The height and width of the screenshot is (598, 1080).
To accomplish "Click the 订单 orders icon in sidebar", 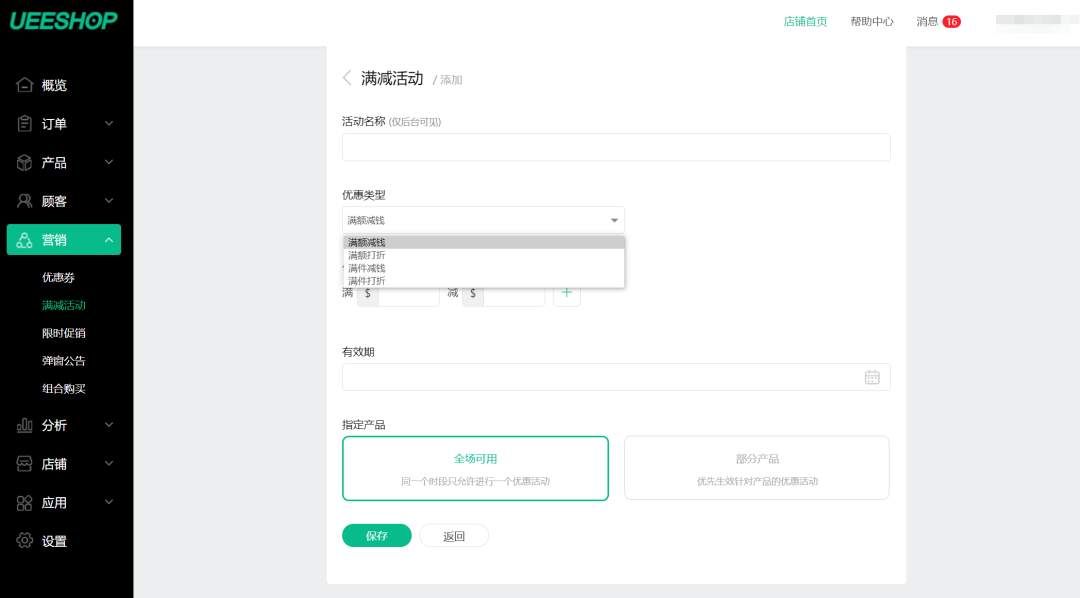I will click(x=25, y=123).
